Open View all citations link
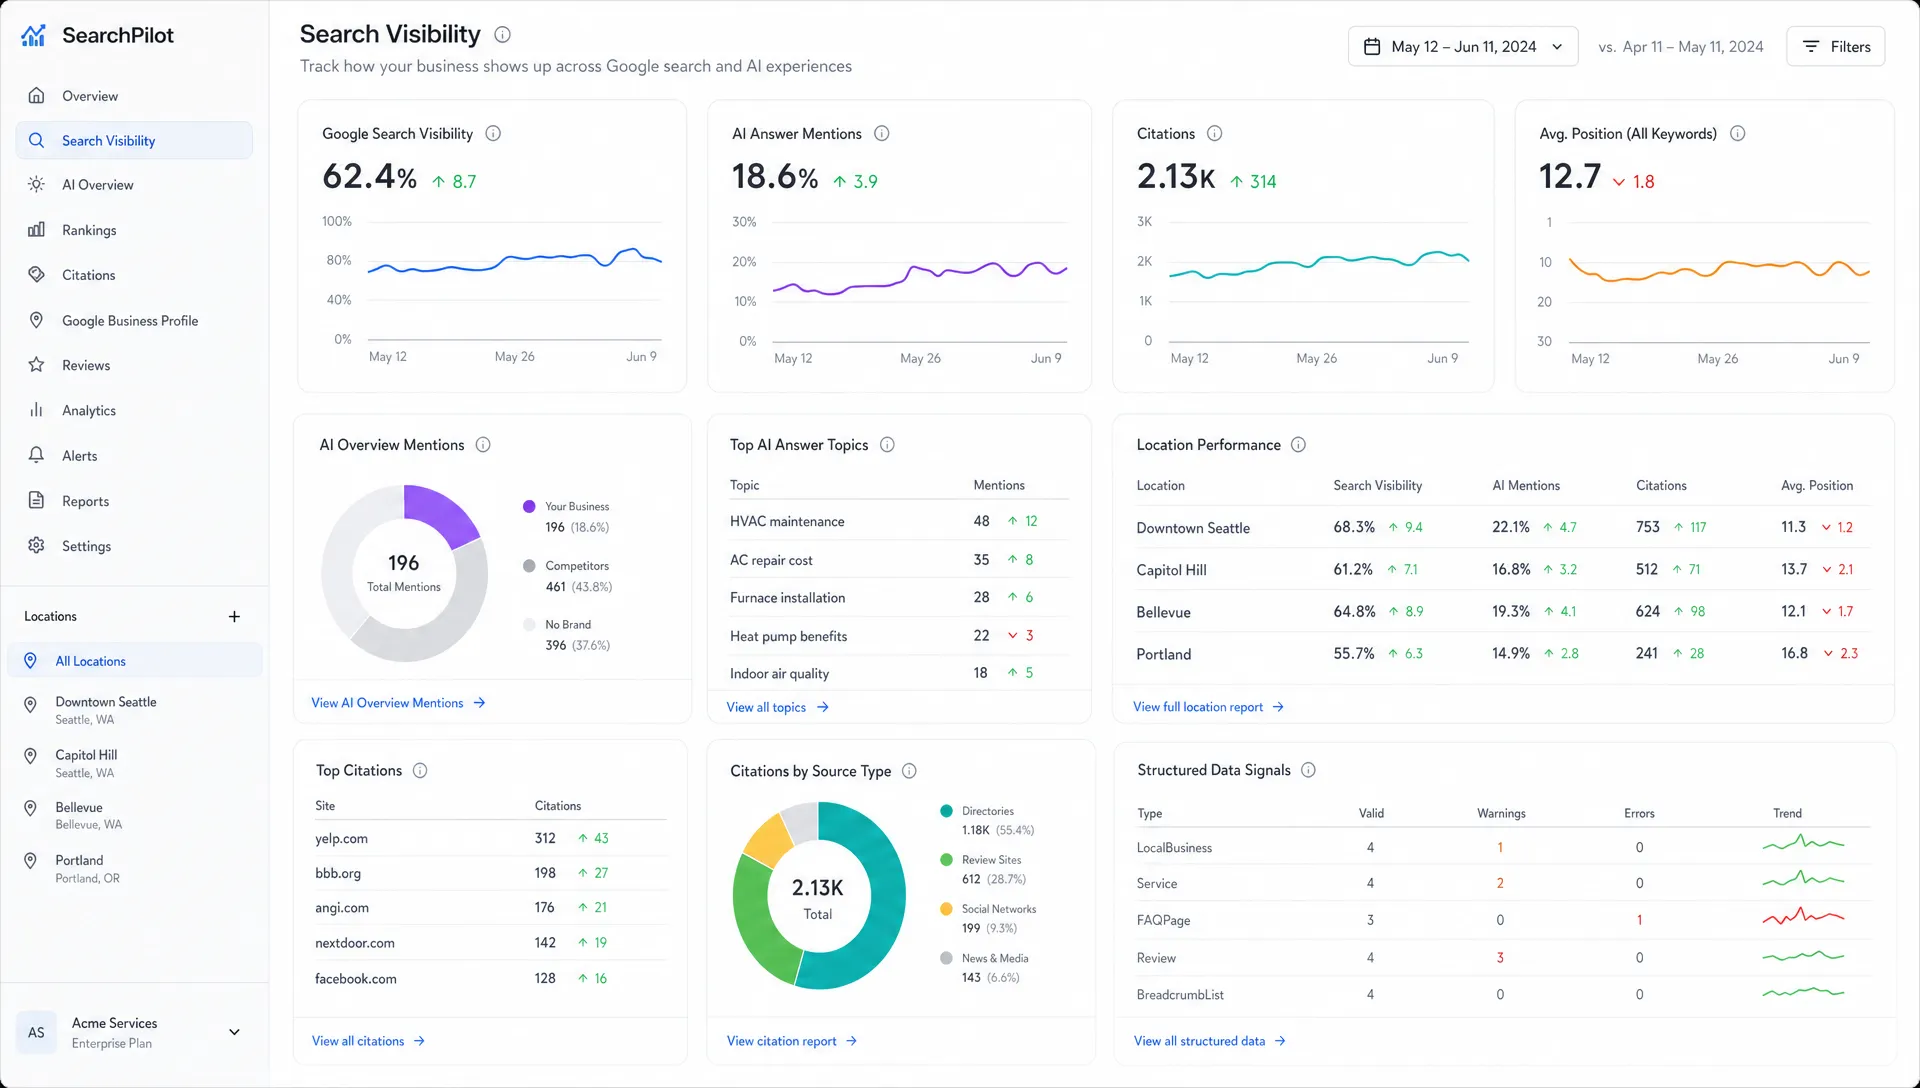 pos(368,1041)
